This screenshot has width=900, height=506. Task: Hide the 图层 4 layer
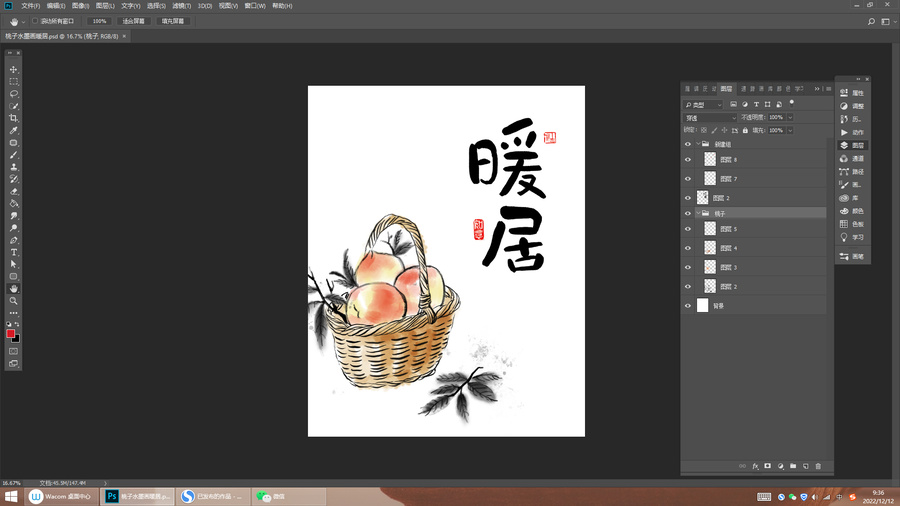point(688,248)
